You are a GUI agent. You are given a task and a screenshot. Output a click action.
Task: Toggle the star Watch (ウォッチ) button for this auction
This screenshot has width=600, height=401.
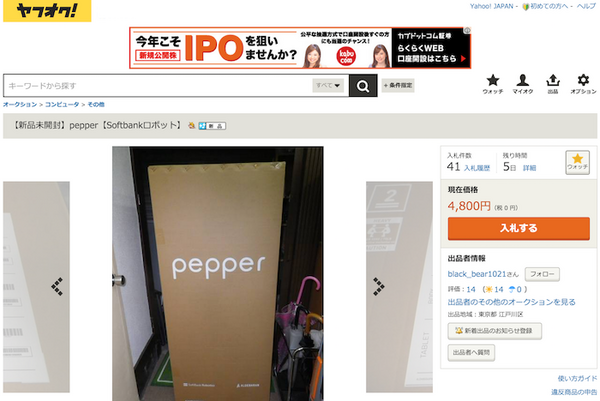click(577, 162)
